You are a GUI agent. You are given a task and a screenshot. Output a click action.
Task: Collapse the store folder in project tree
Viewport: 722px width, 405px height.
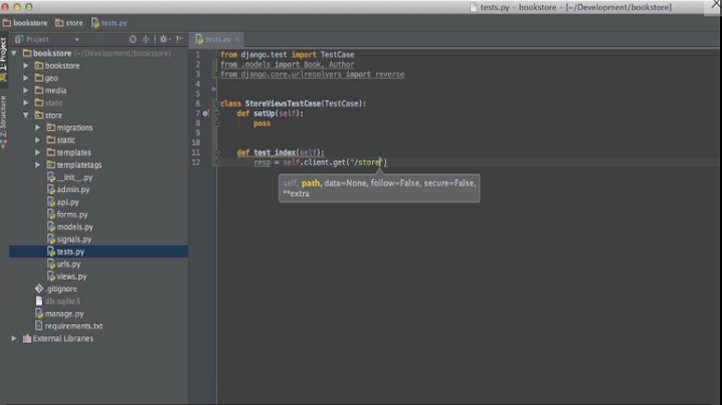[x=26, y=115]
